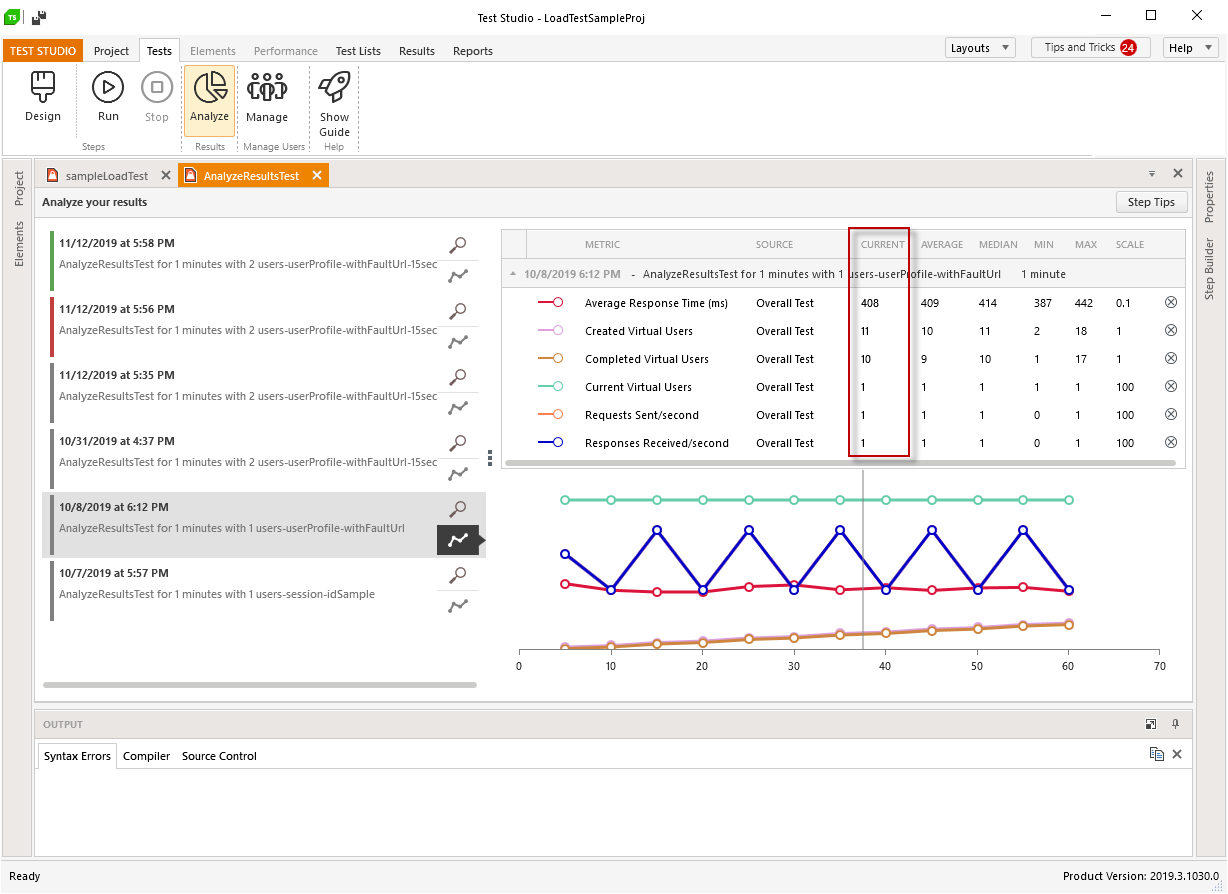Open the document tabs dropdown arrow
1228x894 pixels.
(x=1151, y=173)
